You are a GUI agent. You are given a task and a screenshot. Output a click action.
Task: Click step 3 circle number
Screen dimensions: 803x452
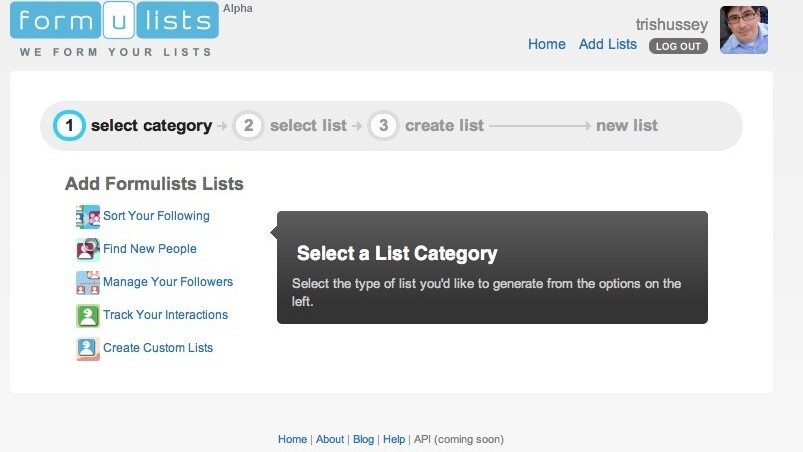pyautogui.click(x=383, y=126)
